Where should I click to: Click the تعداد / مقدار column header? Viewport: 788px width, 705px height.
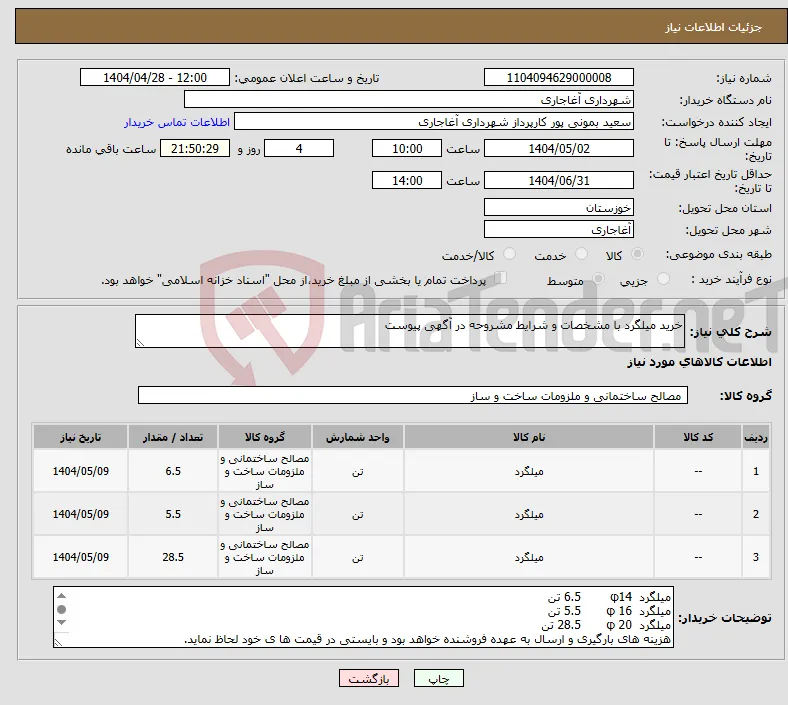pyautogui.click(x=172, y=437)
